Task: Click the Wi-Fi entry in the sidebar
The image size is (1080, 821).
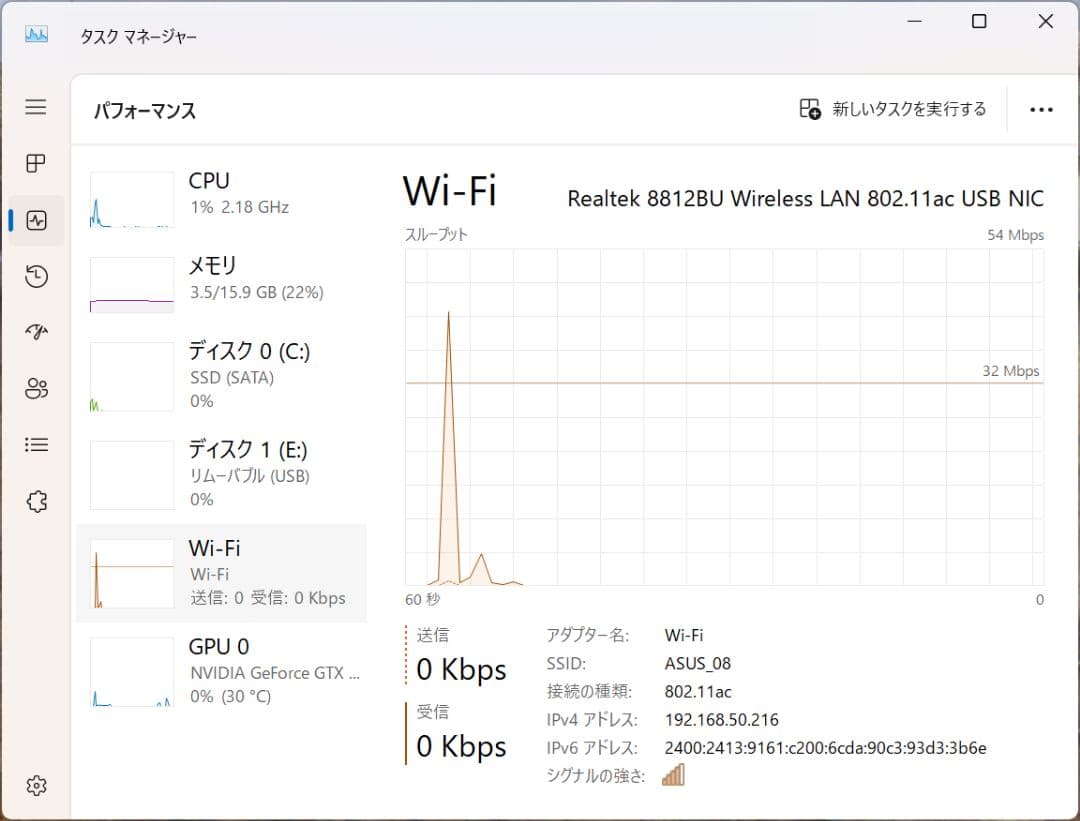Action: 220,572
